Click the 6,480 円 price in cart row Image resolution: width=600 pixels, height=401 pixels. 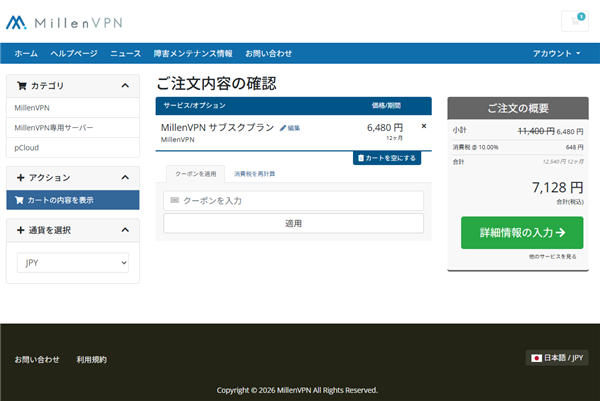click(x=385, y=127)
